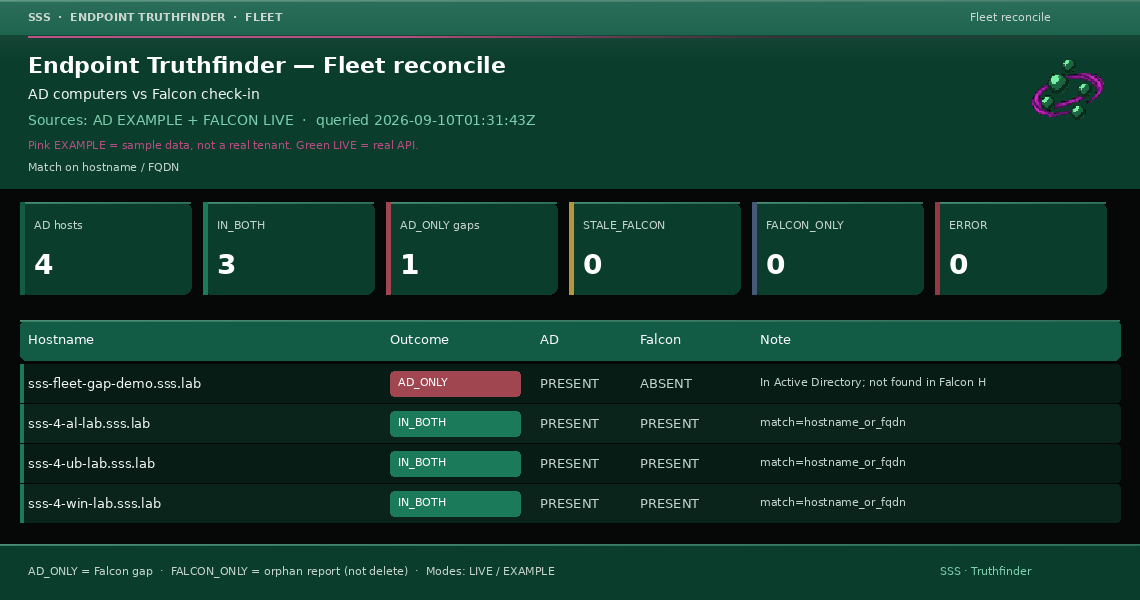Click the pink EXAMPLE sample data notice
The height and width of the screenshot is (600, 1140).
point(222,145)
